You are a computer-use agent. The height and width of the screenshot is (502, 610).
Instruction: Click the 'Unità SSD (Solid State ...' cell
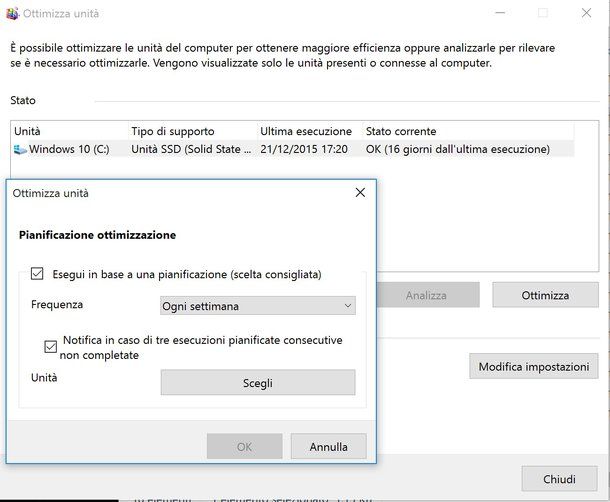[x=191, y=149]
